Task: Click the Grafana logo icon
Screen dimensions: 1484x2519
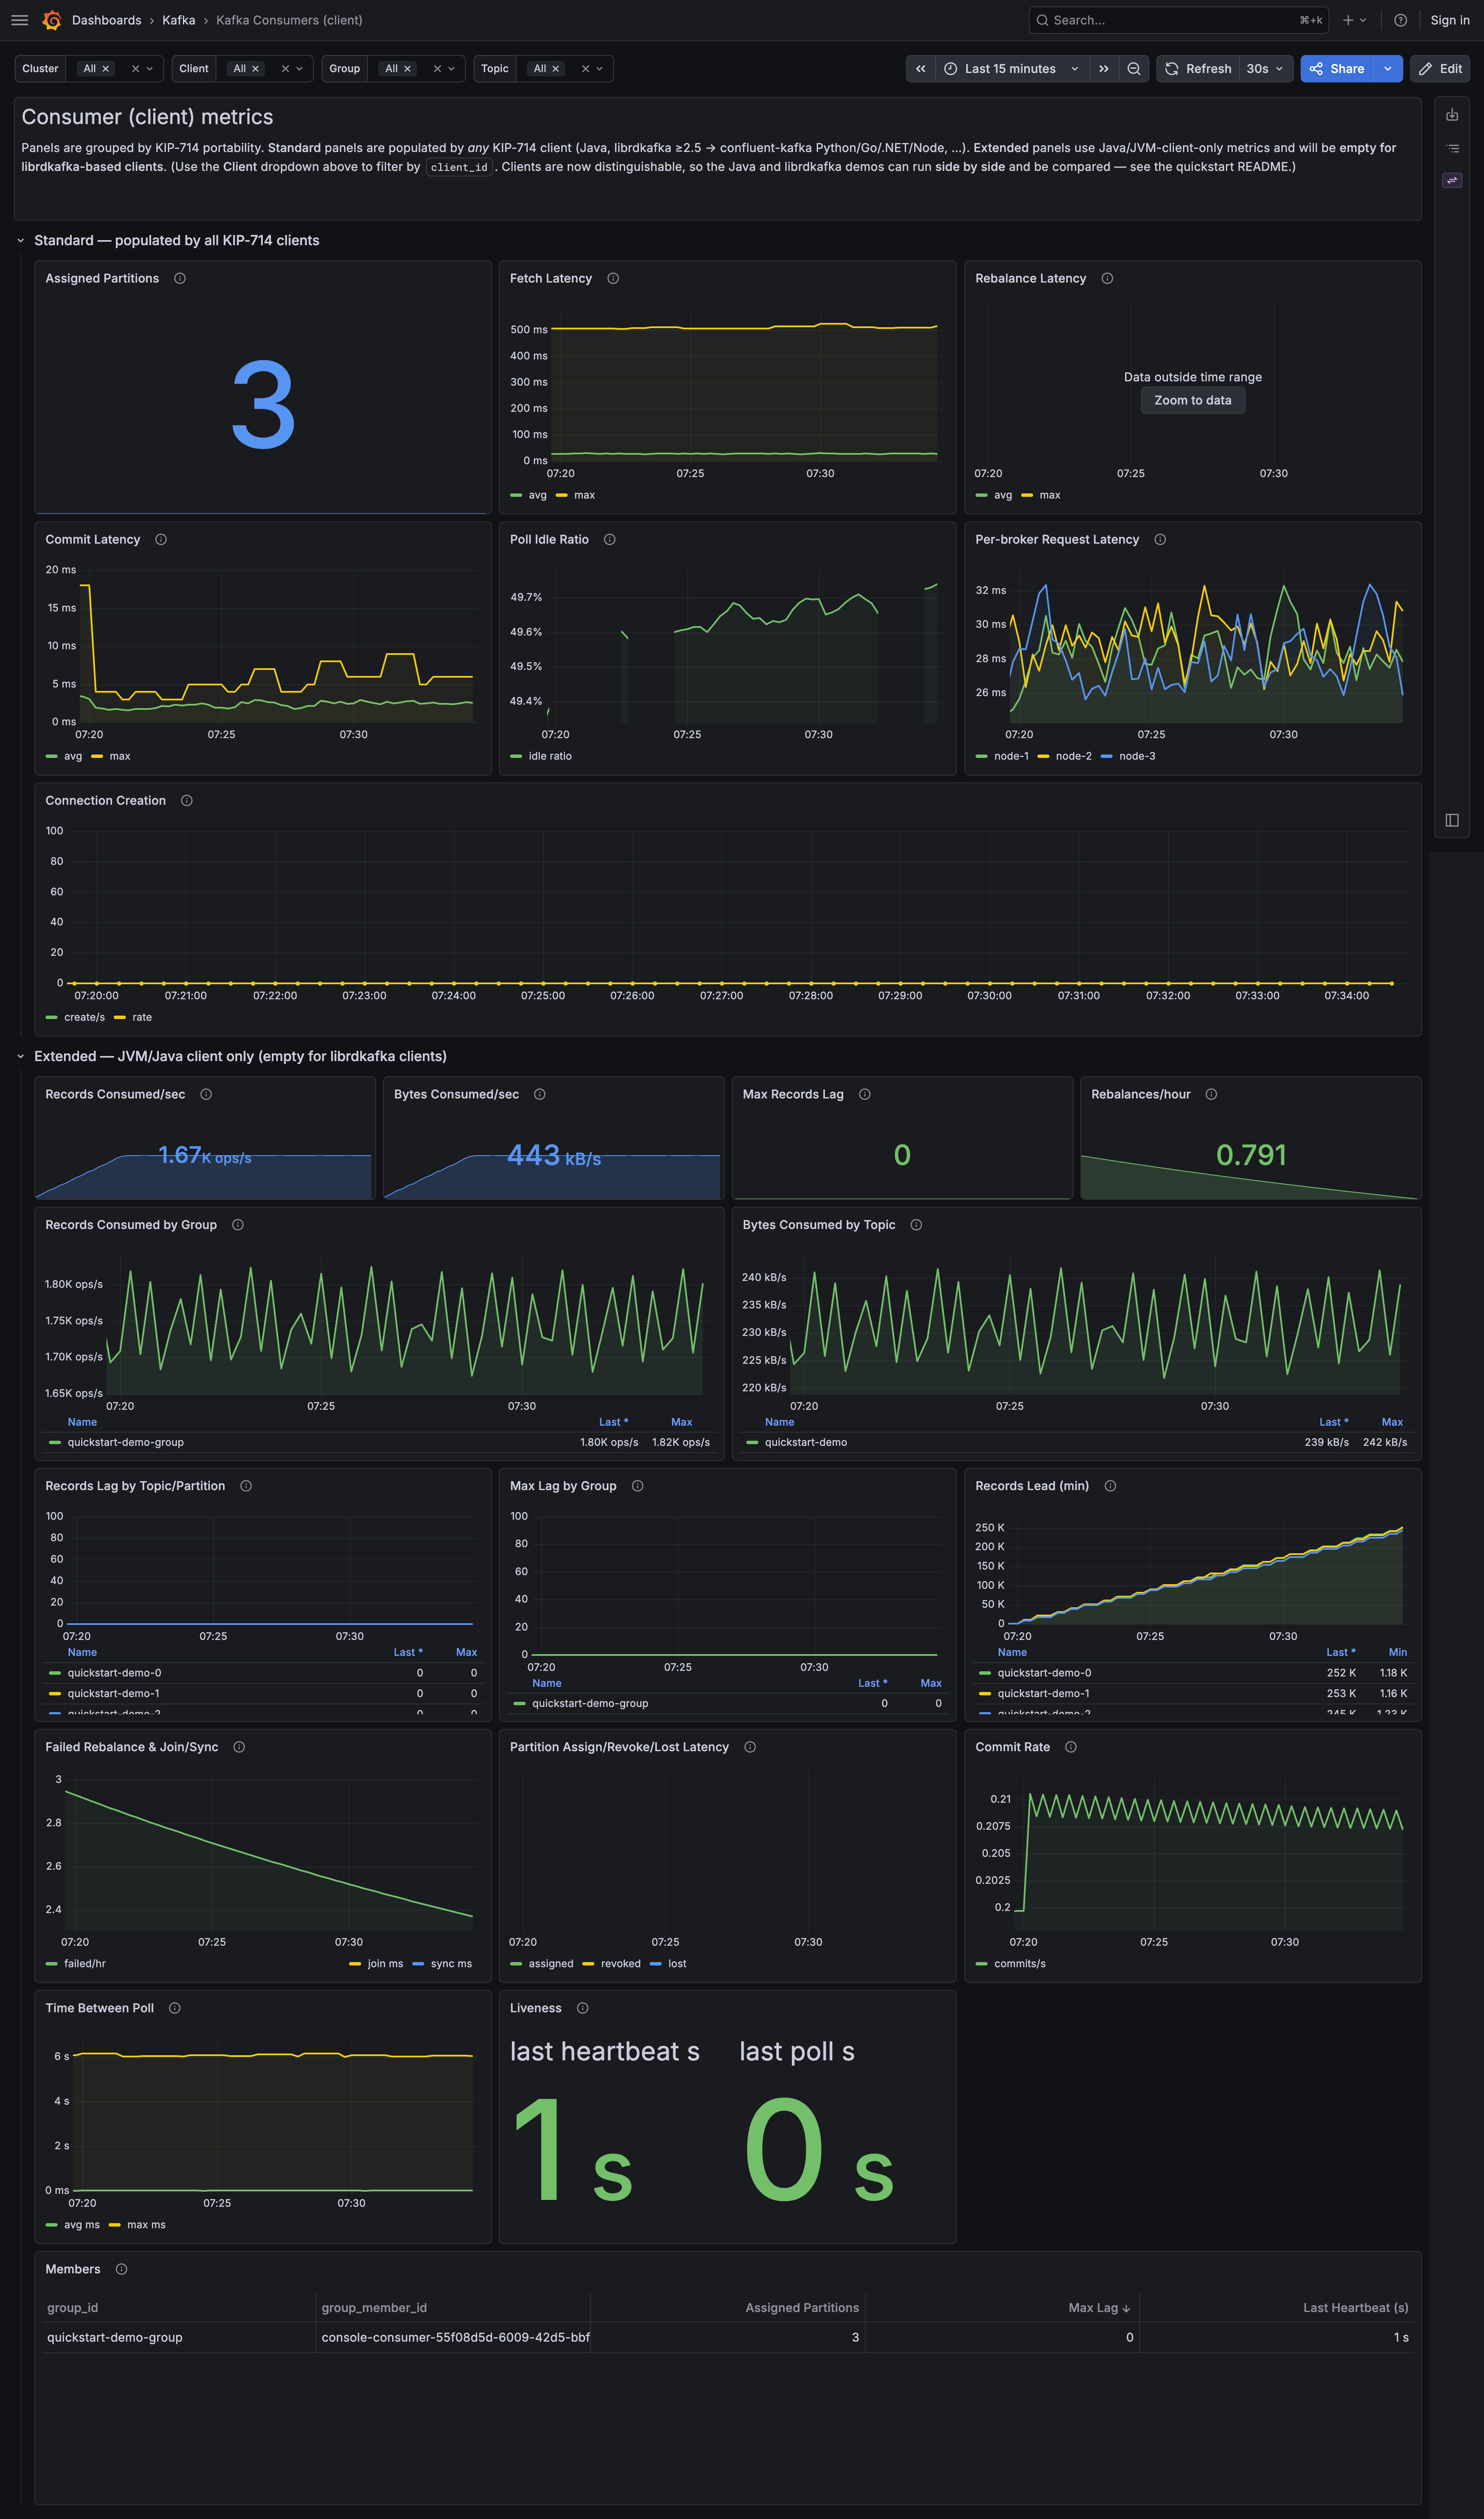Action: coord(52,20)
